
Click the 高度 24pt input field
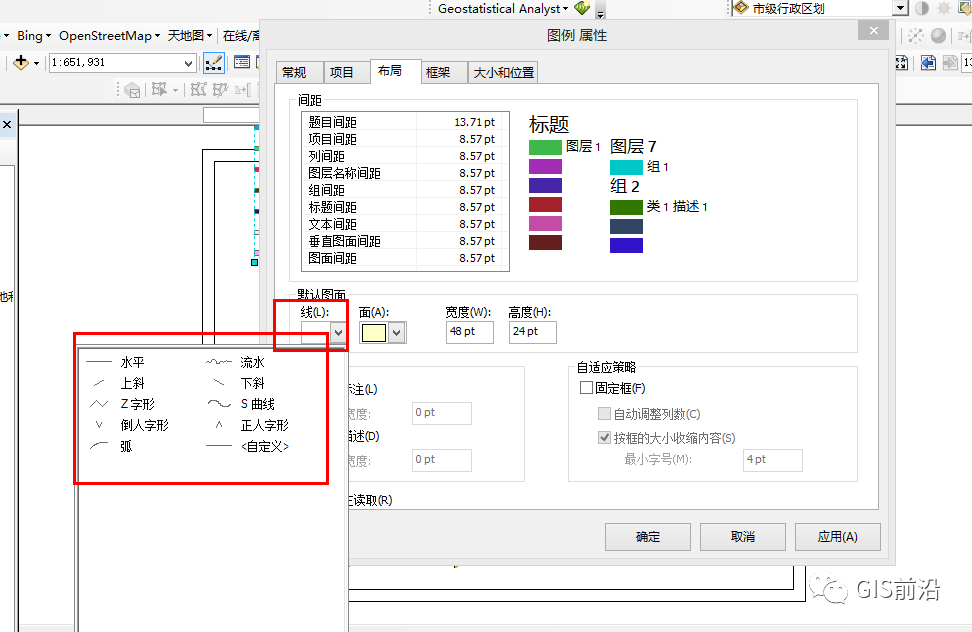532,331
